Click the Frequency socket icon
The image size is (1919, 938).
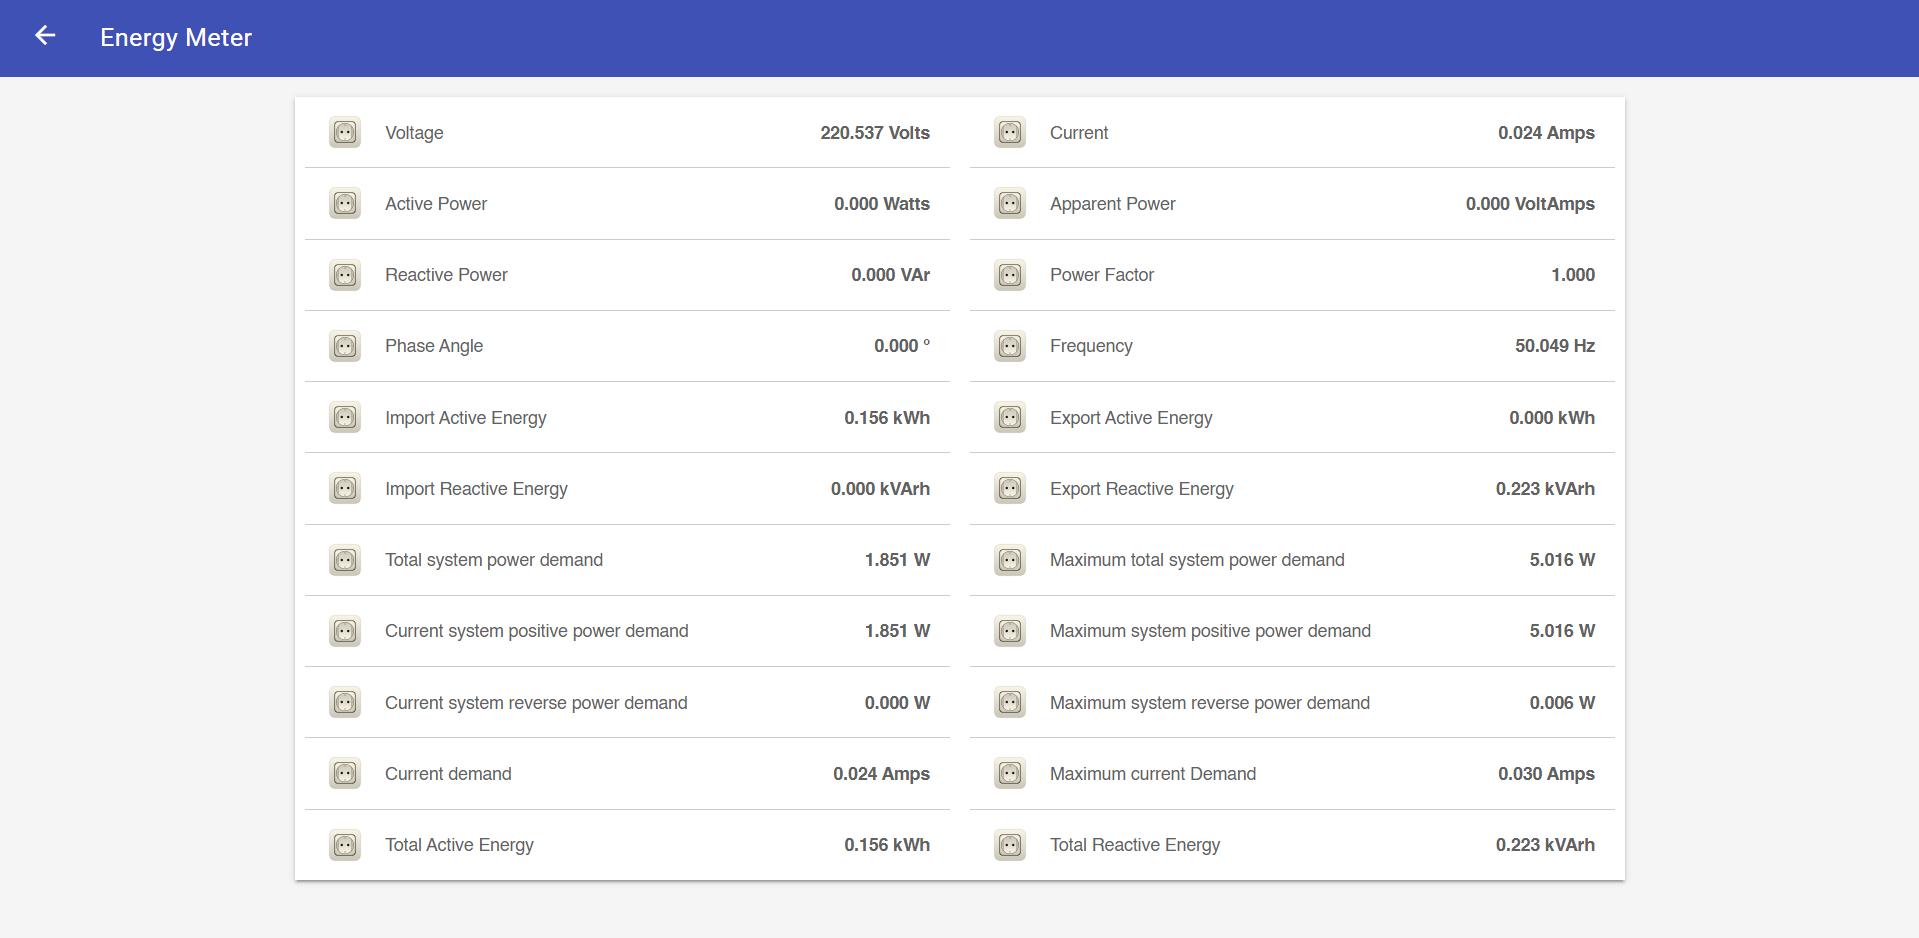click(x=1010, y=346)
